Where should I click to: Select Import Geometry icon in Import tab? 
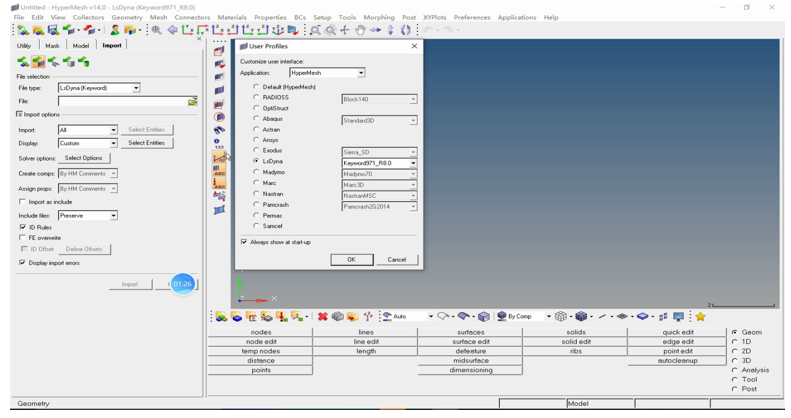(x=53, y=62)
